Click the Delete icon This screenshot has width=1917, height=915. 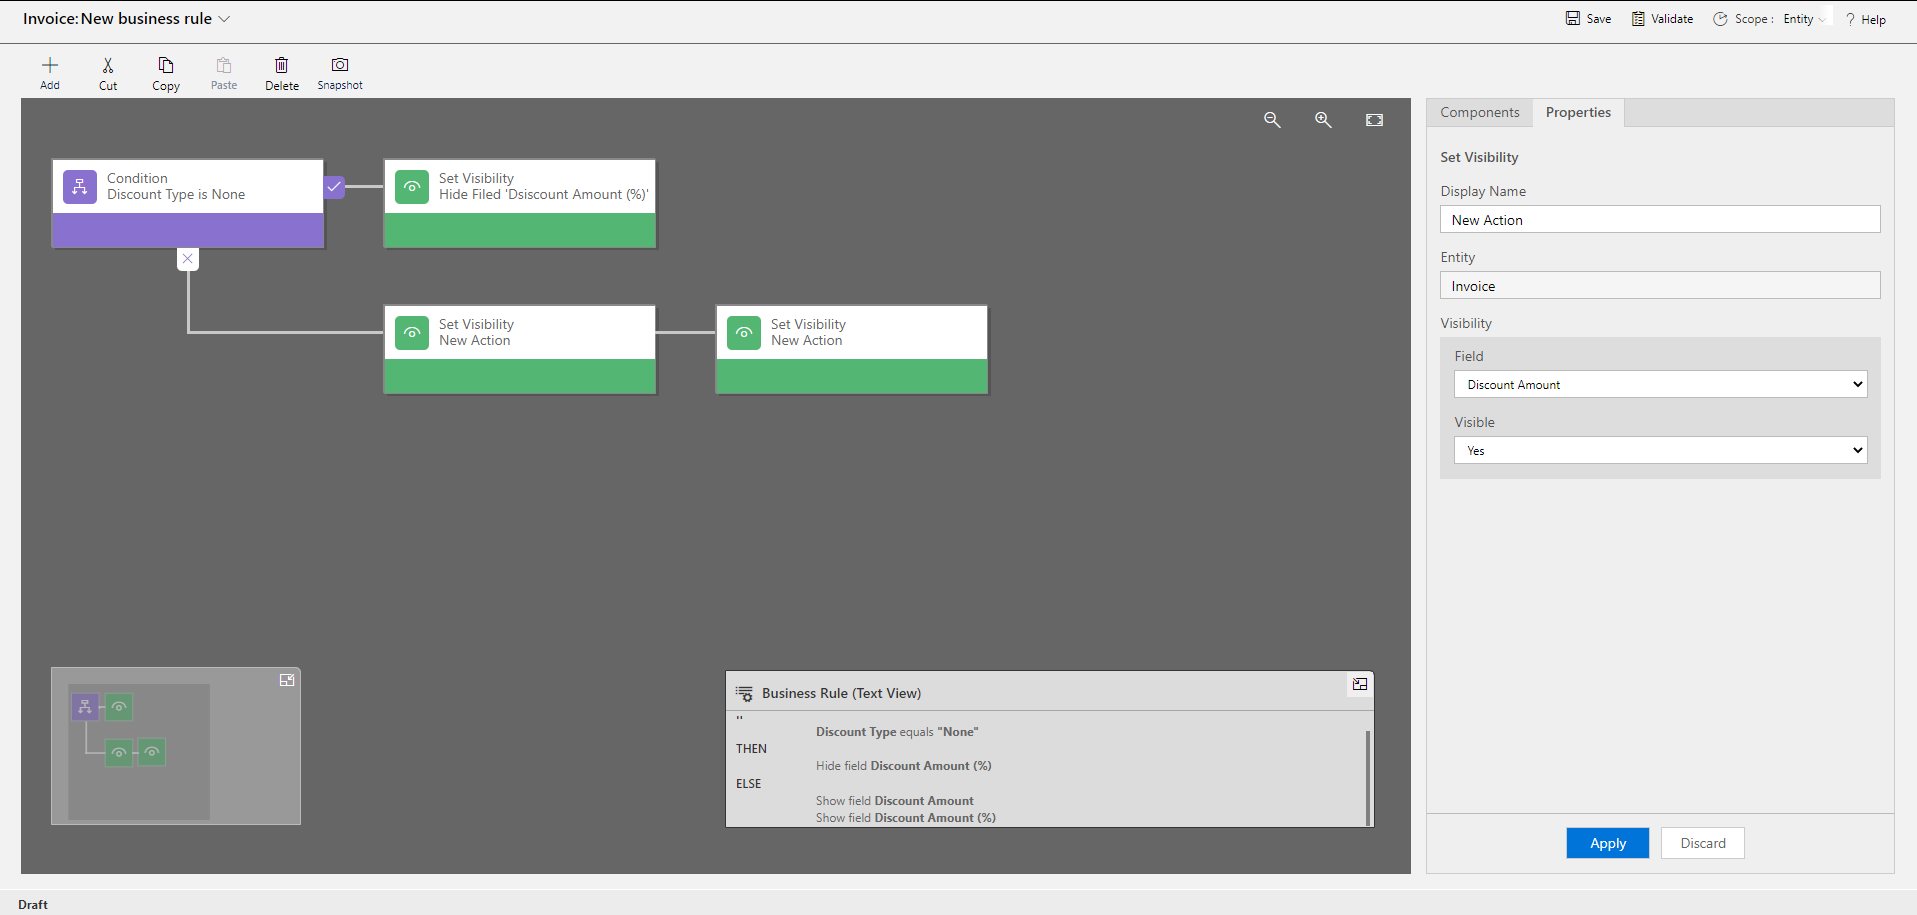pyautogui.click(x=281, y=72)
